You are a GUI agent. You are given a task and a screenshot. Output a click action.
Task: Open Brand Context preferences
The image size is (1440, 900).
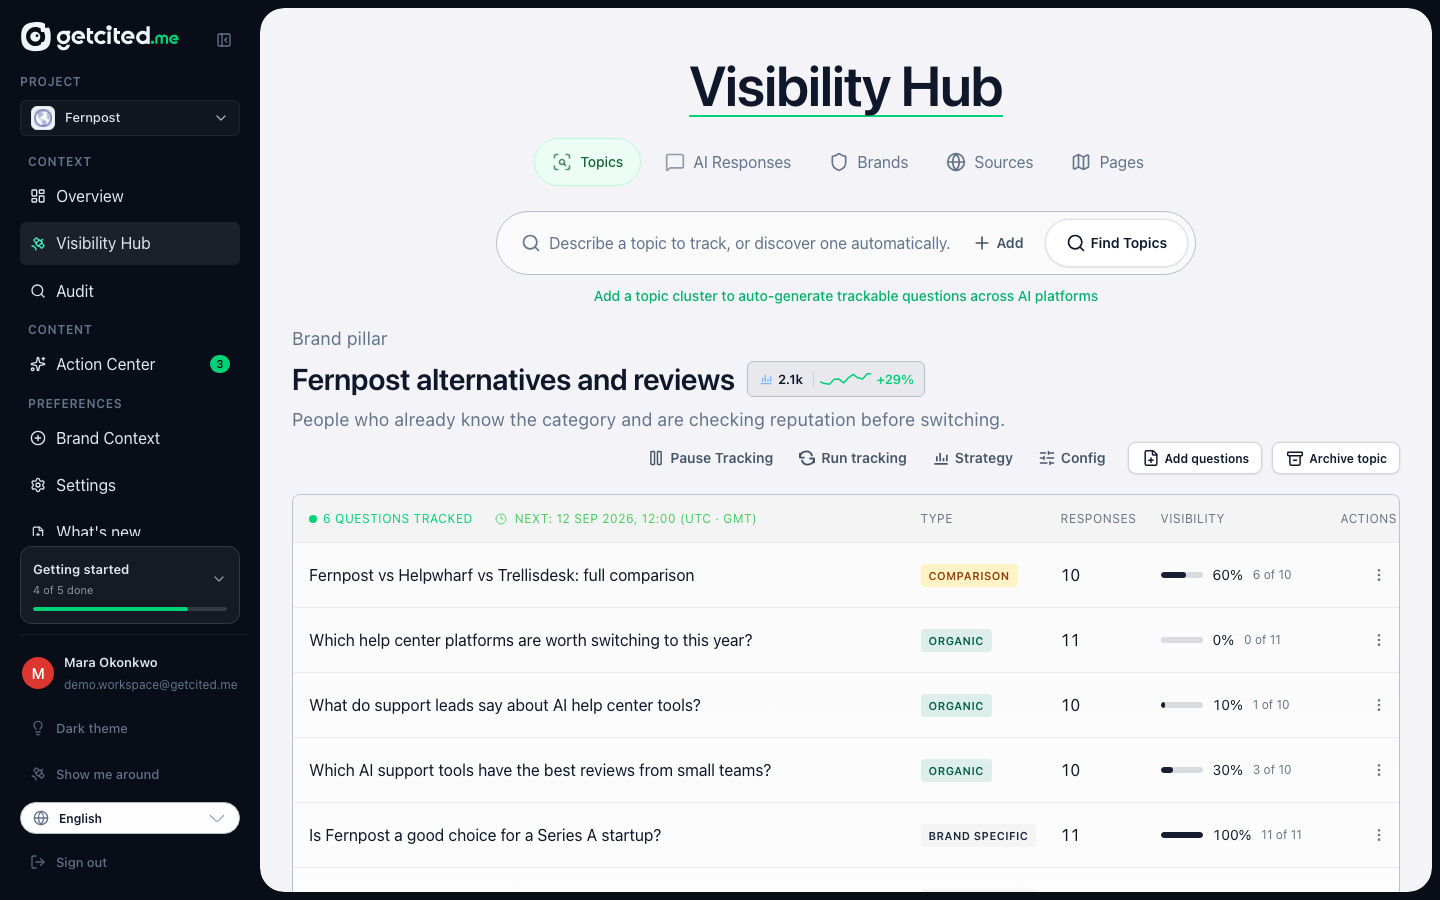[x=130, y=439]
